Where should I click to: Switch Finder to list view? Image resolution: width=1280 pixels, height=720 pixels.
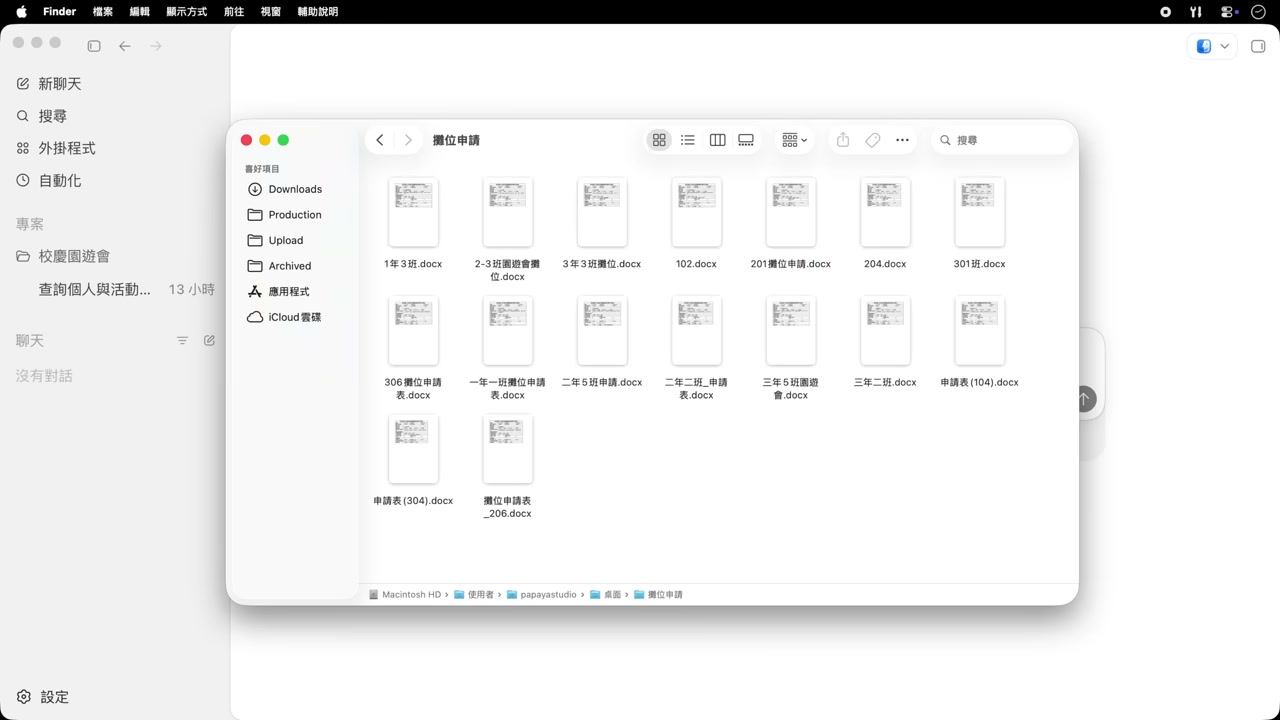tap(688, 140)
